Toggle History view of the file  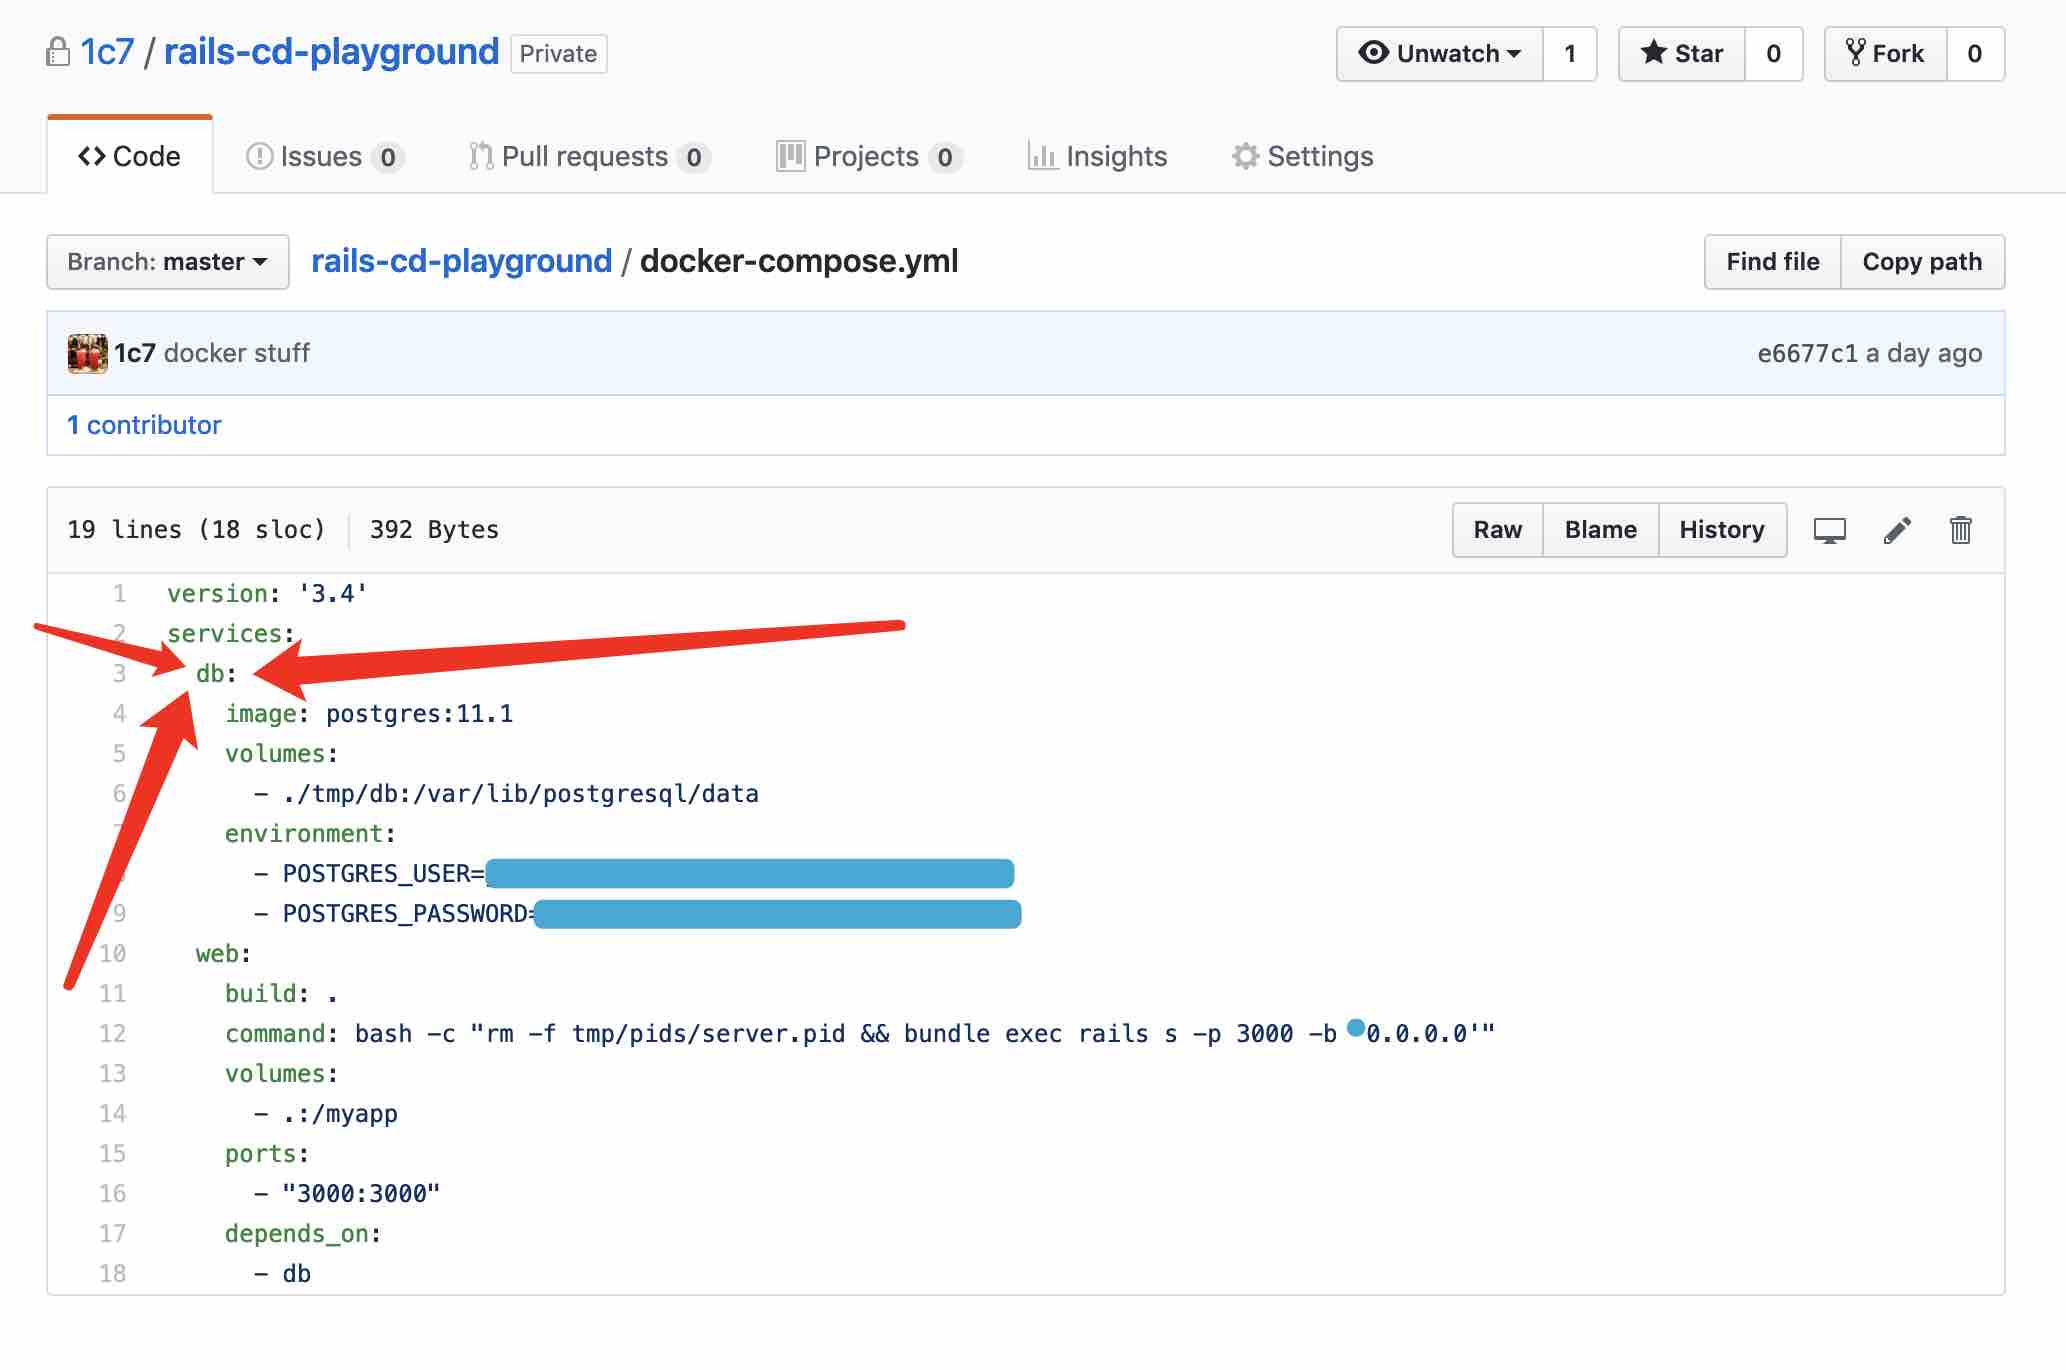pos(1722,530)
